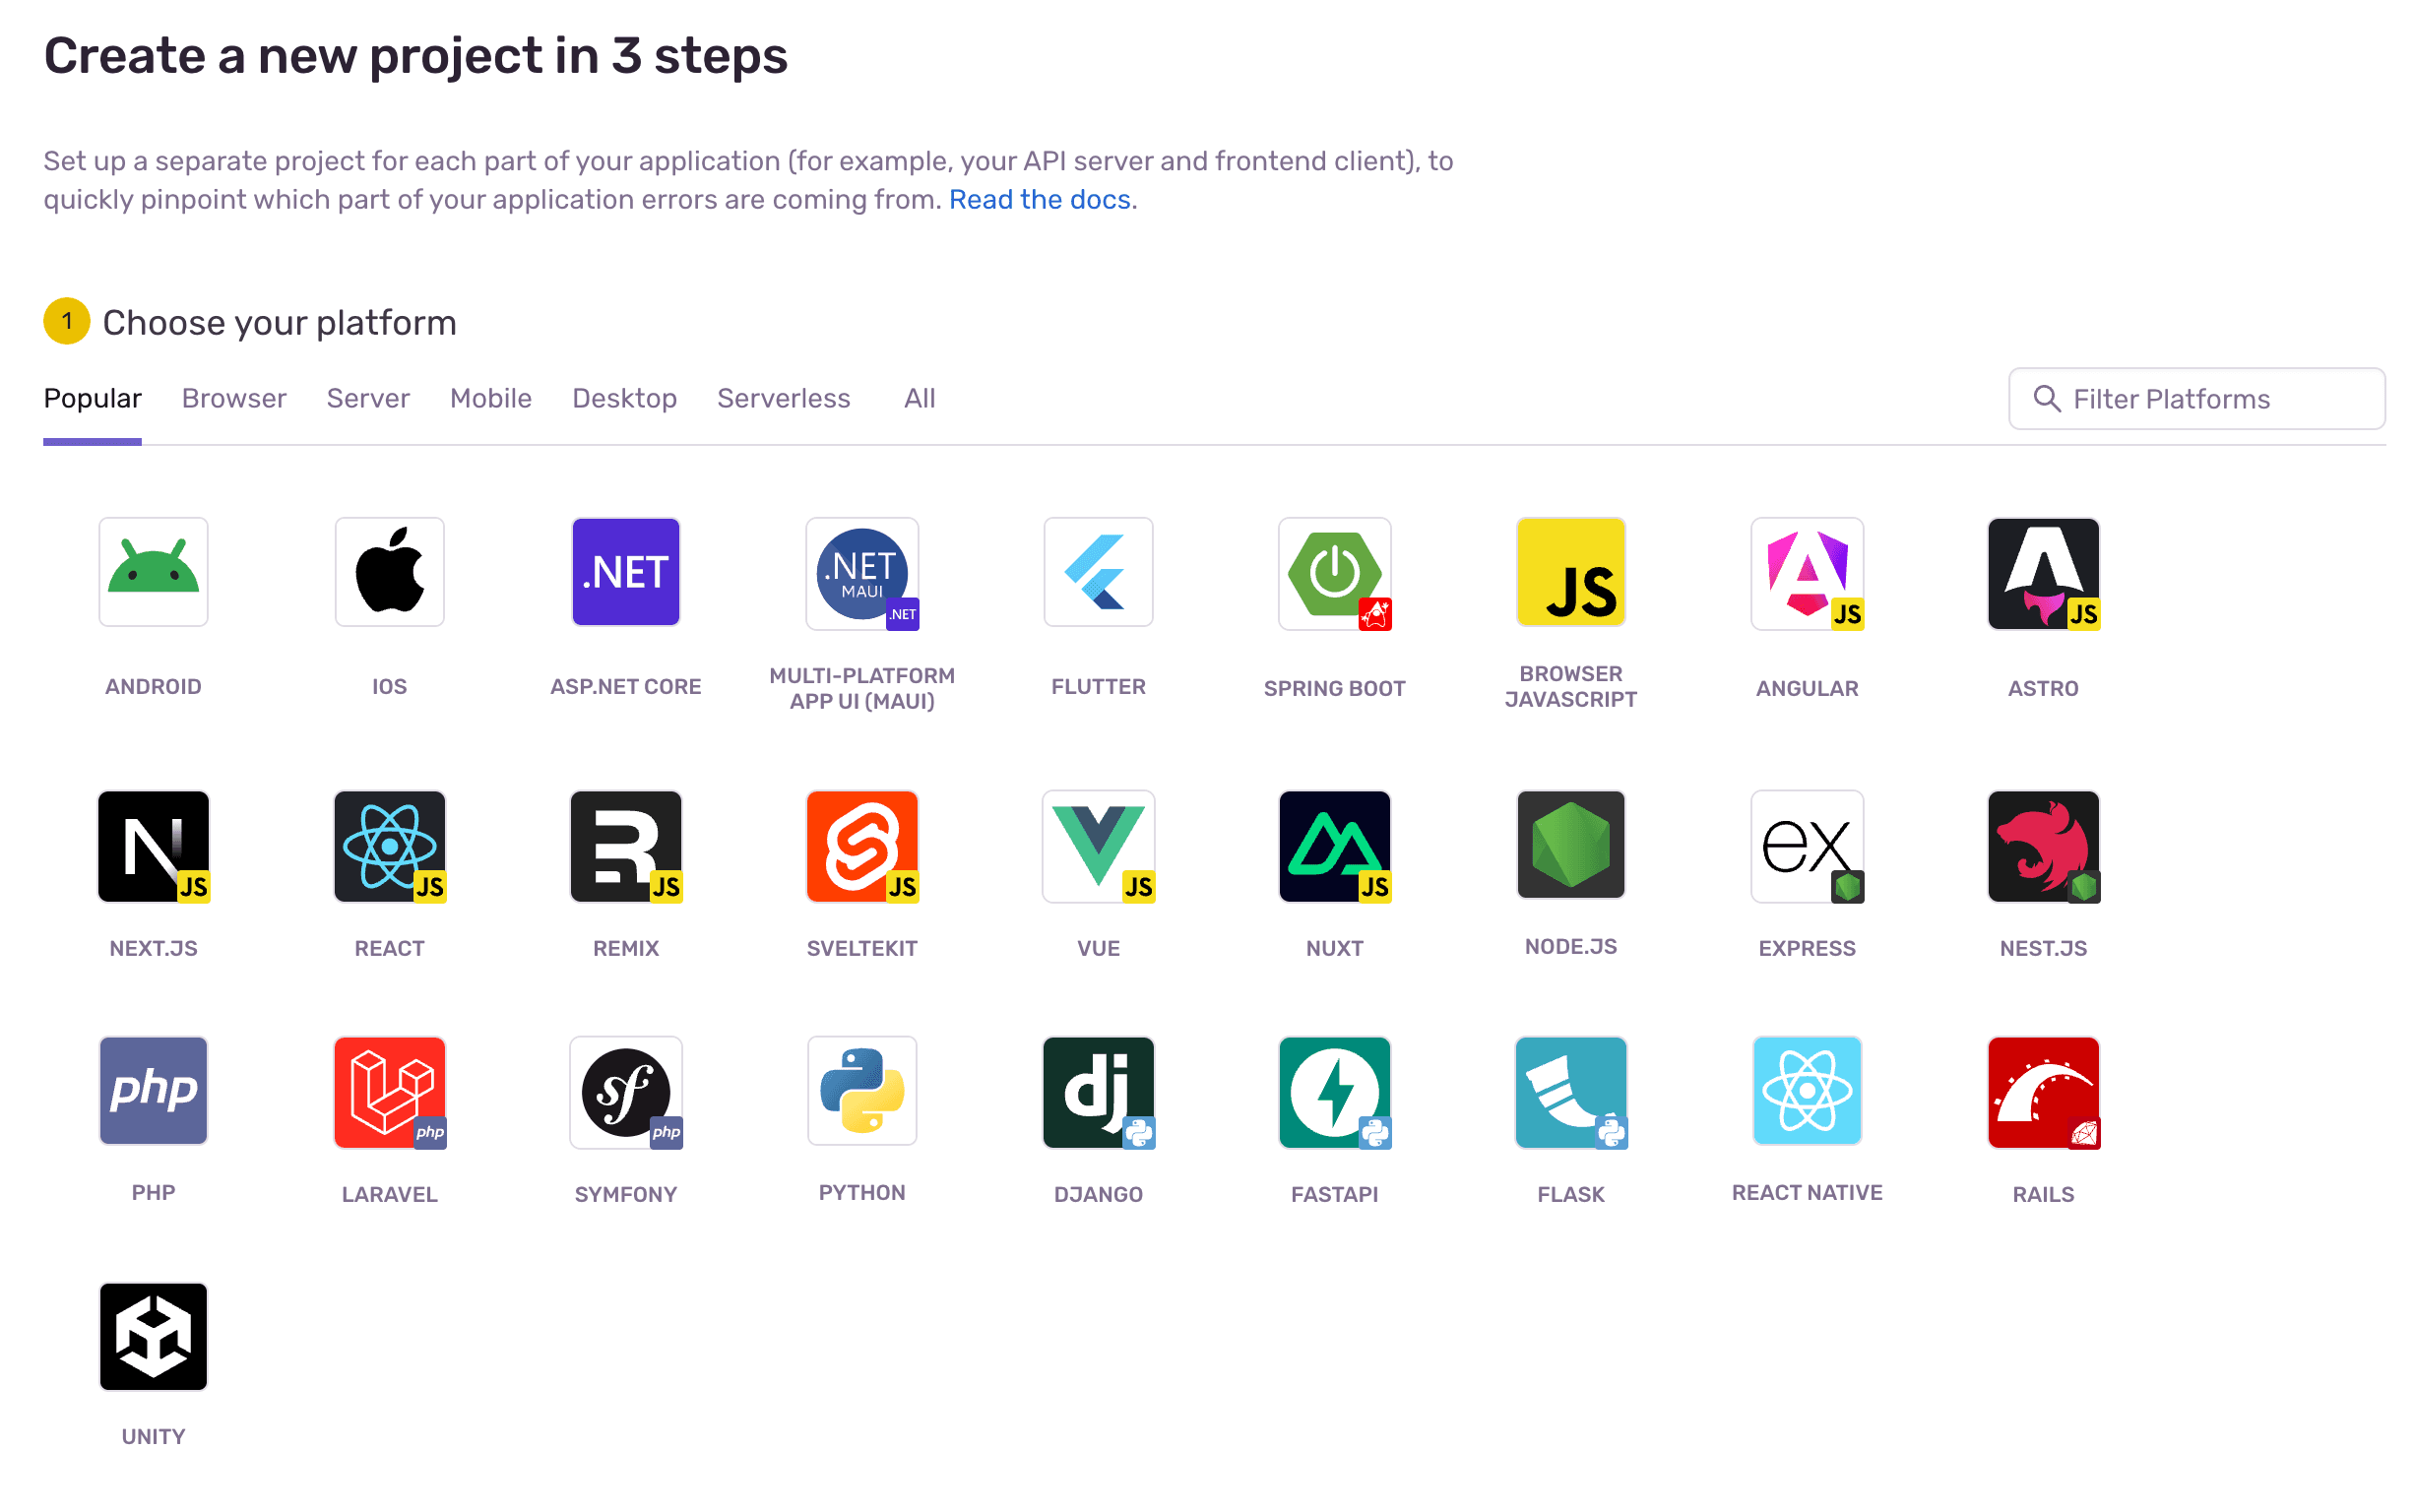Click the search magnifier icon in filter box
2414x1512 pixels.
(x=2046, y=399)
